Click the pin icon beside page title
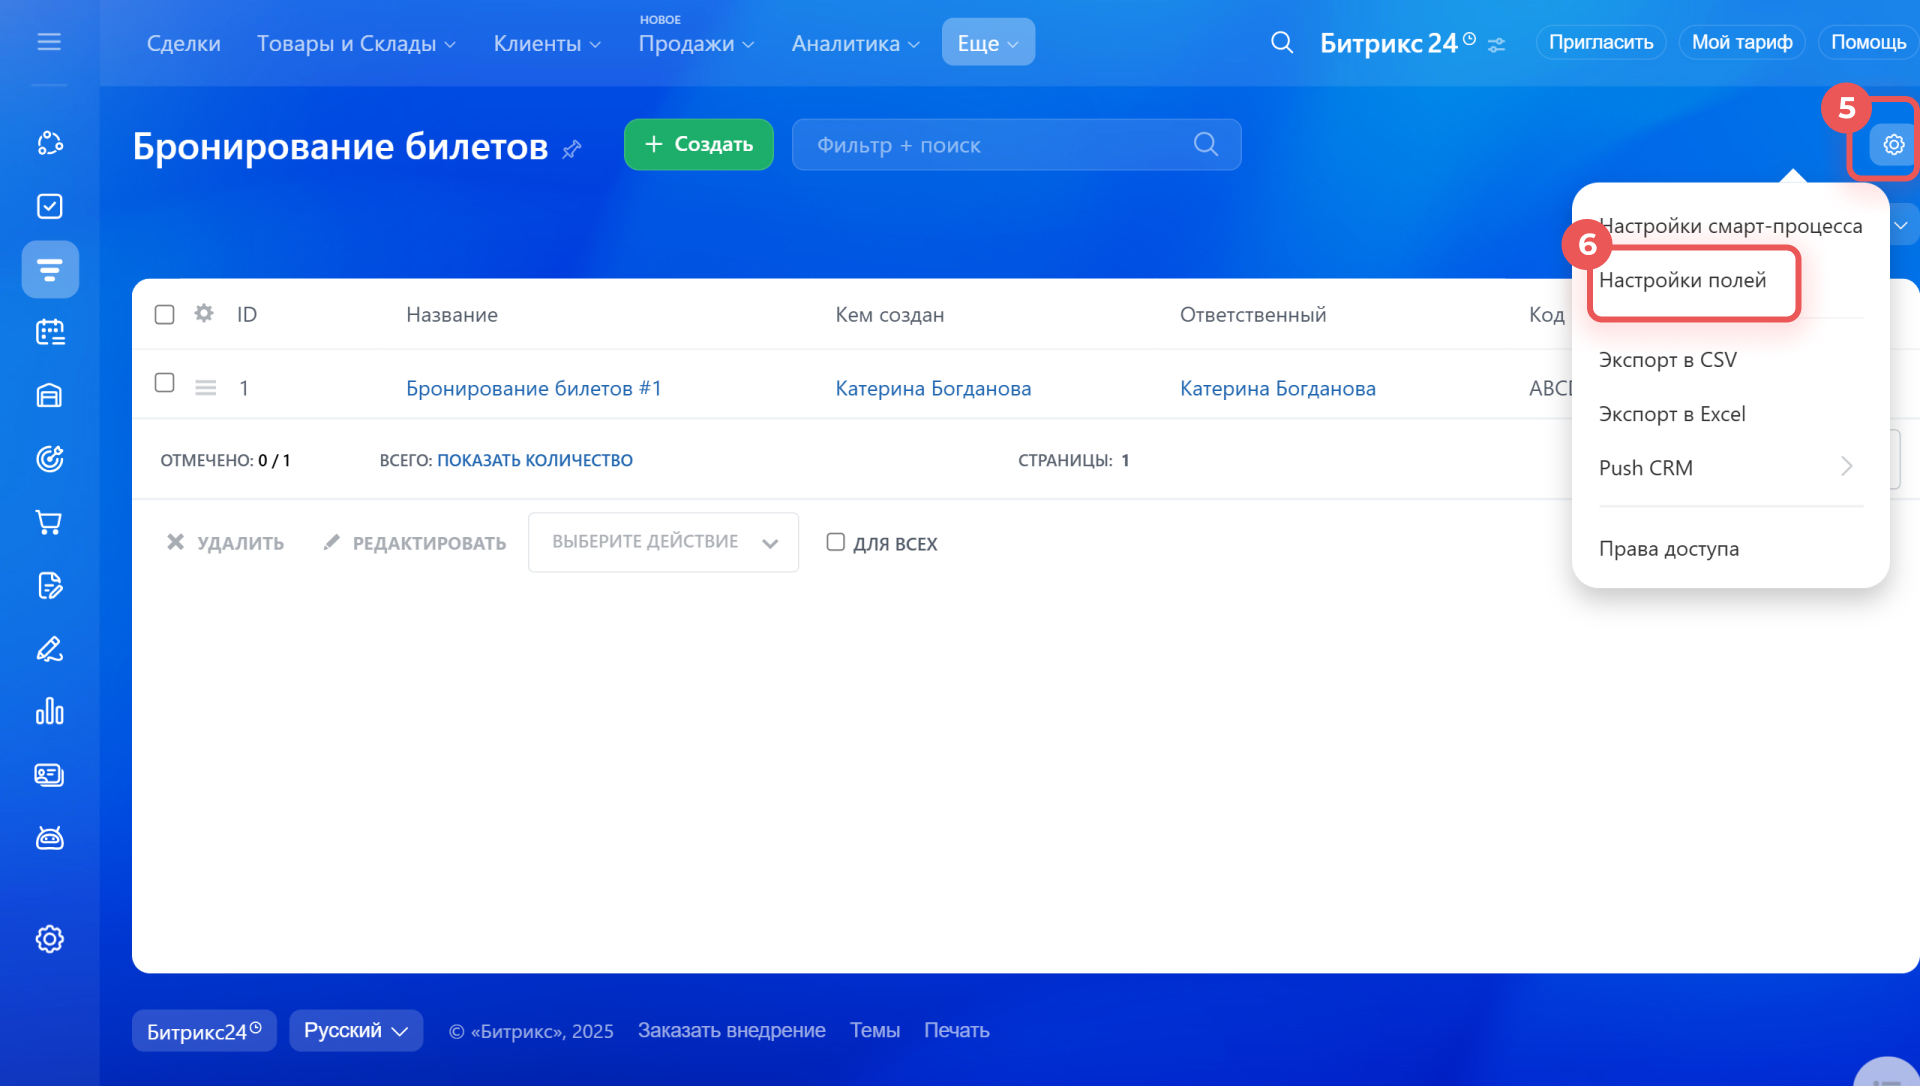Screen dimensions: 1920x1086 (x=572, y=149)
